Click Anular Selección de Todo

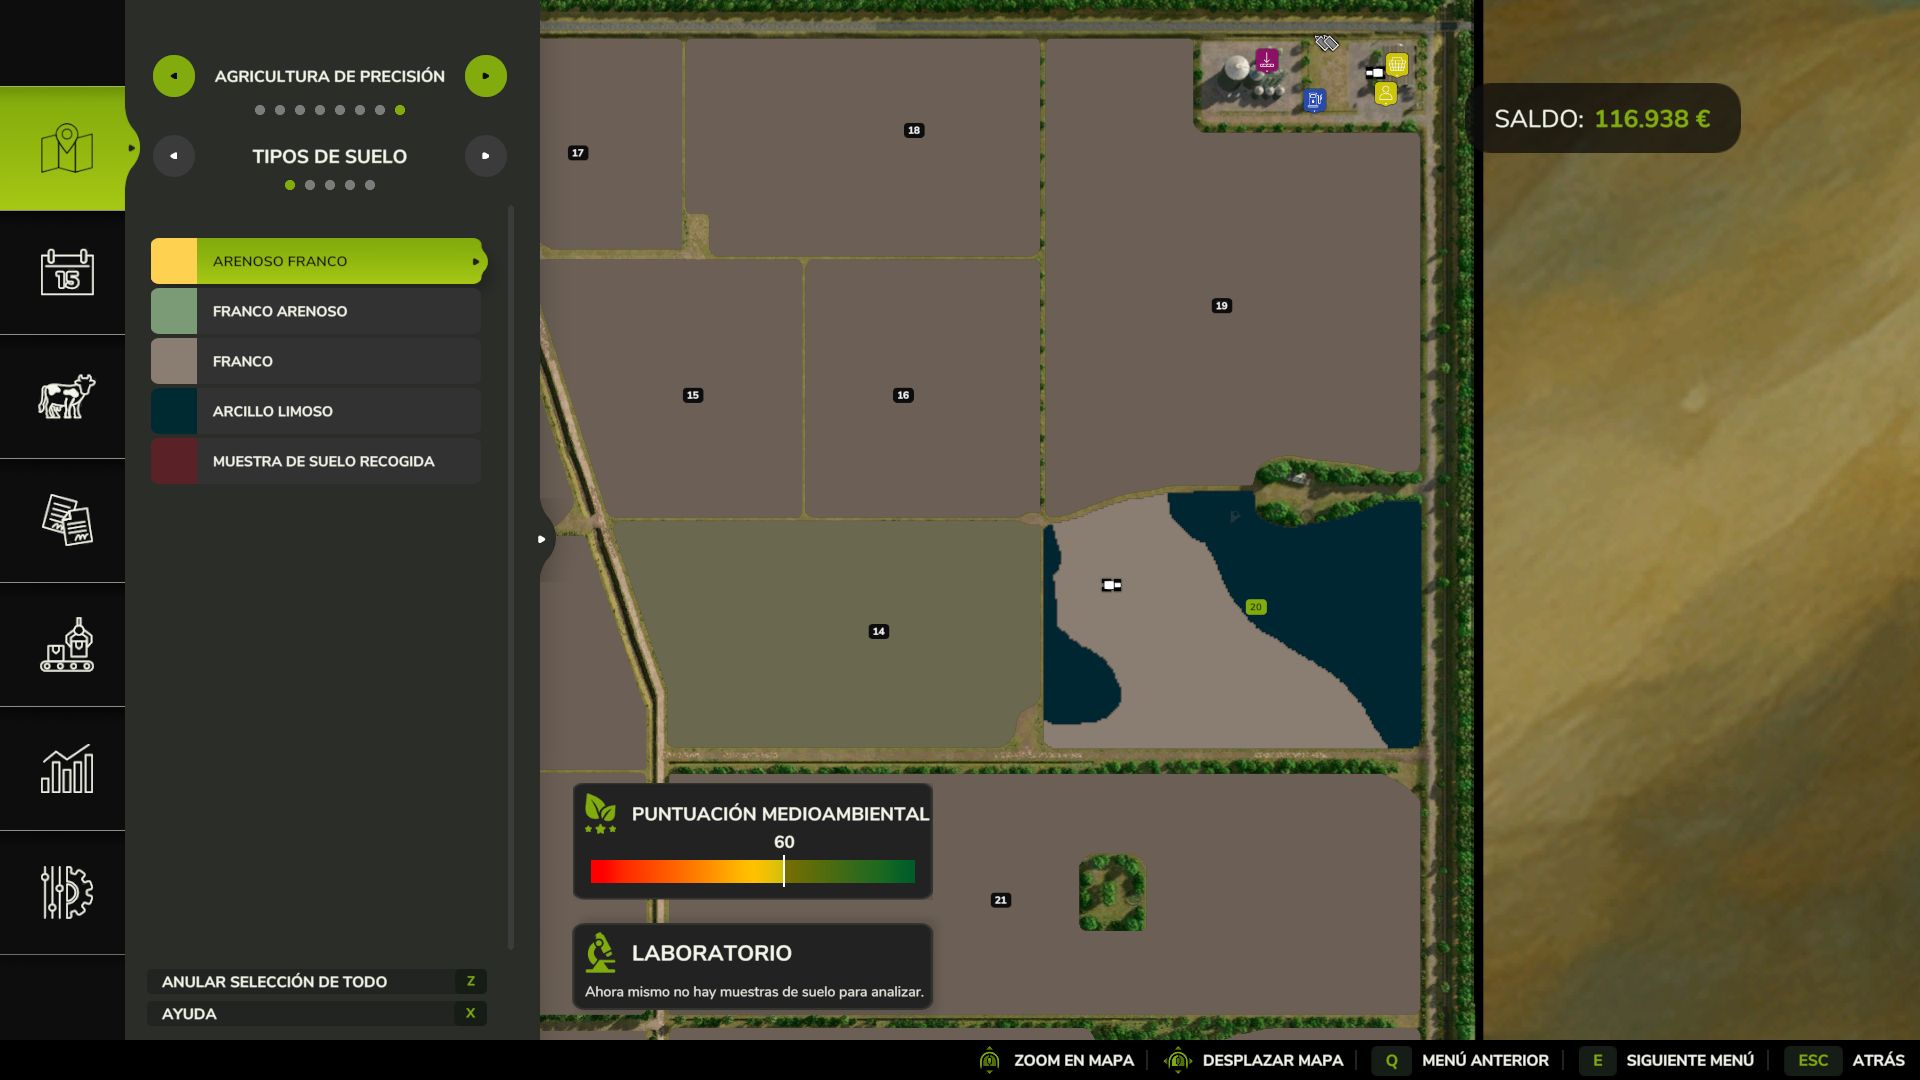click(x=317, y=982)
